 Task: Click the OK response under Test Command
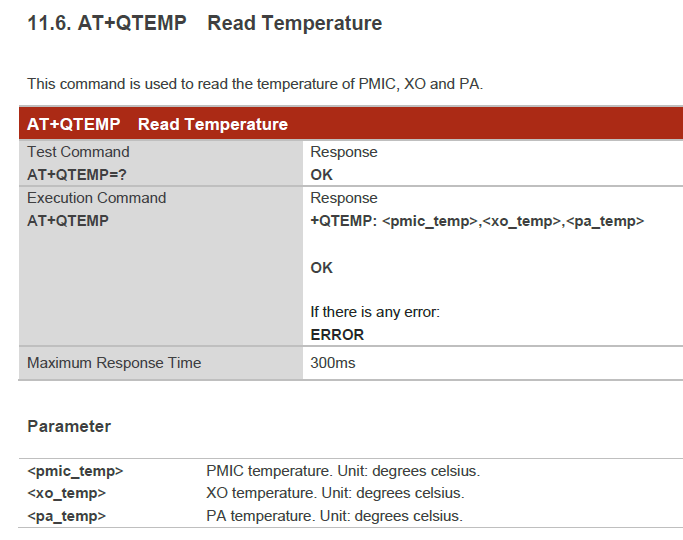point(322,174)
